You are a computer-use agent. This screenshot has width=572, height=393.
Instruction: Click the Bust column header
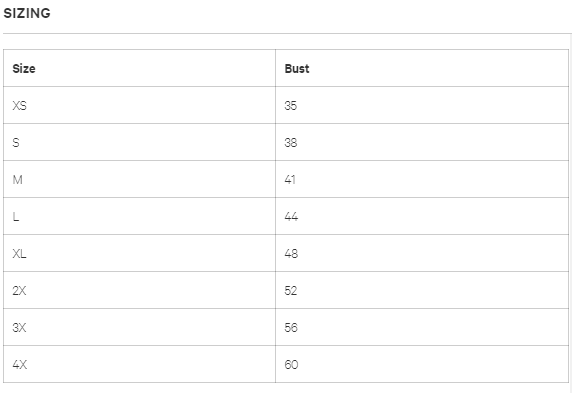(x=422, y=68)
